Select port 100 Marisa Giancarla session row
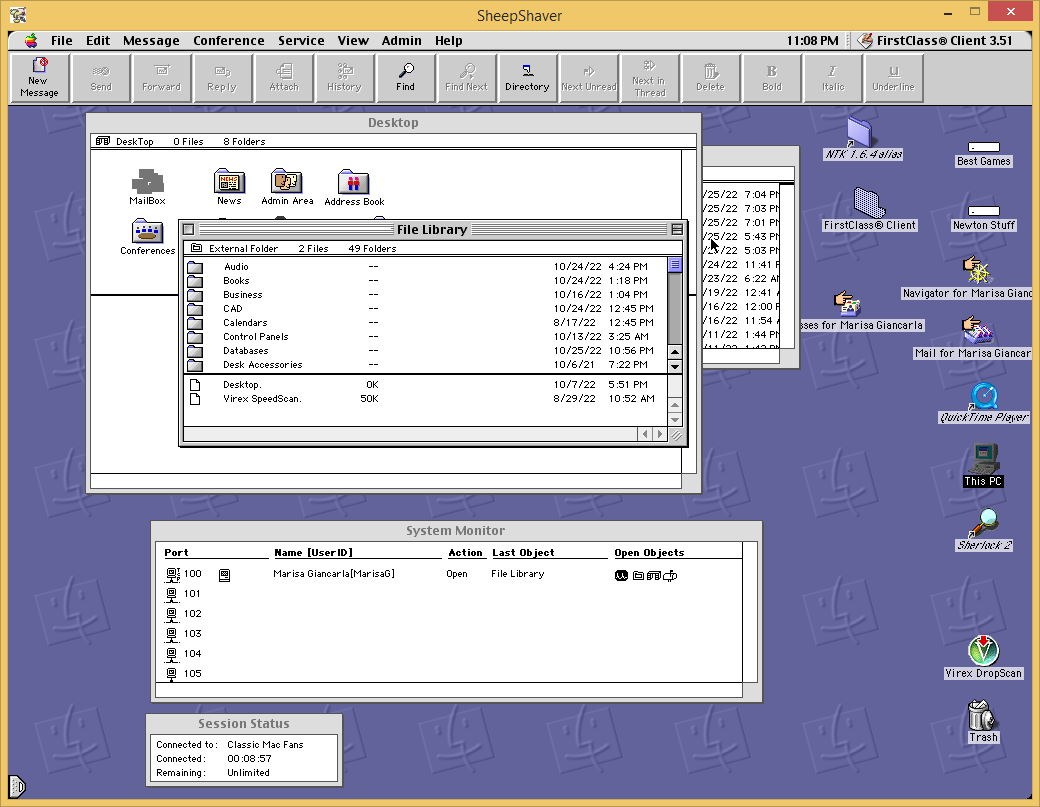Screen dimensions: 1040x807 pyautogui.click(x=449, y=574)
